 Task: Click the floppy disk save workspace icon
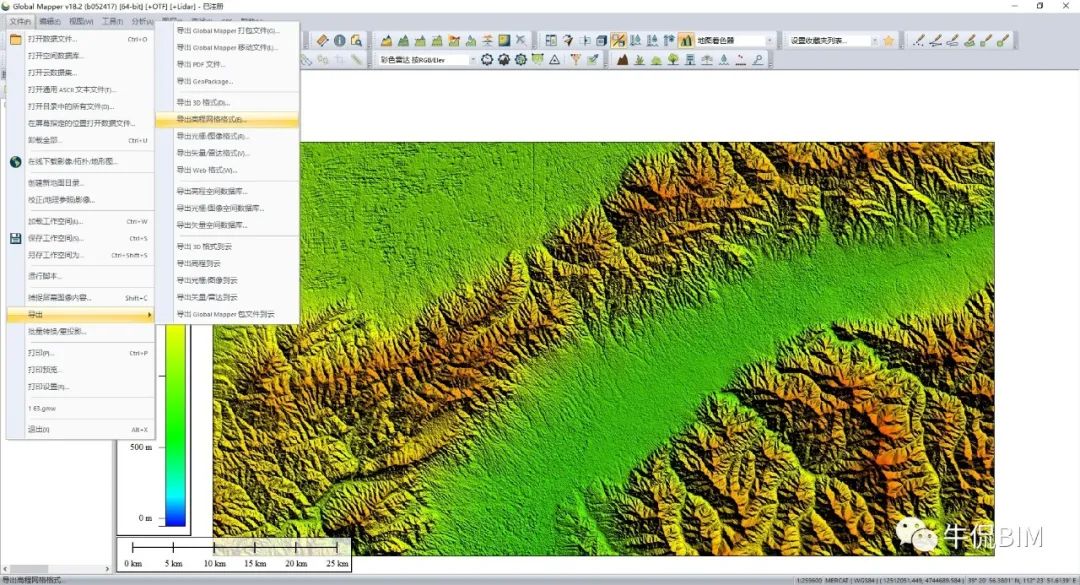click(x=16, y=238)
